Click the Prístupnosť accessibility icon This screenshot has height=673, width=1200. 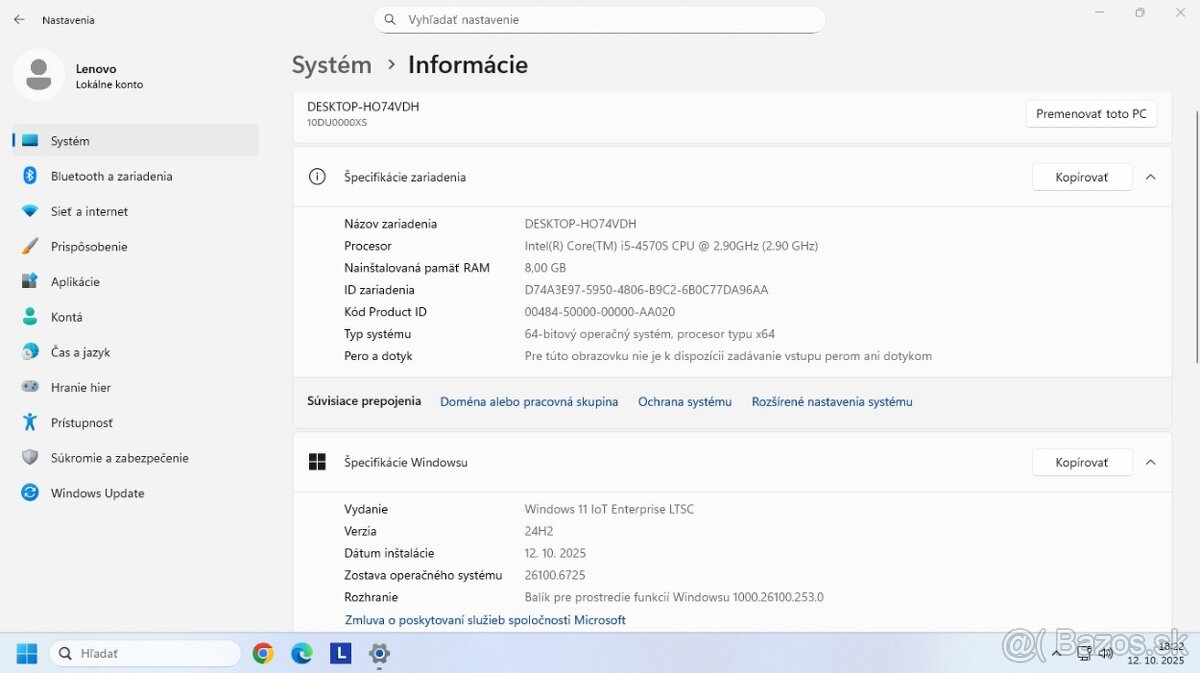[29, 422]
